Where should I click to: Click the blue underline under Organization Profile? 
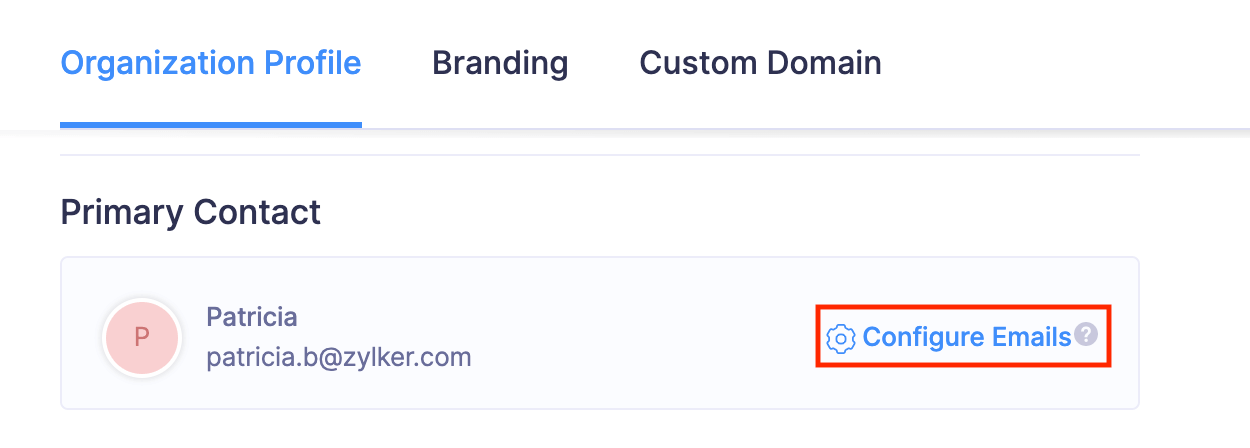point(211,125)
